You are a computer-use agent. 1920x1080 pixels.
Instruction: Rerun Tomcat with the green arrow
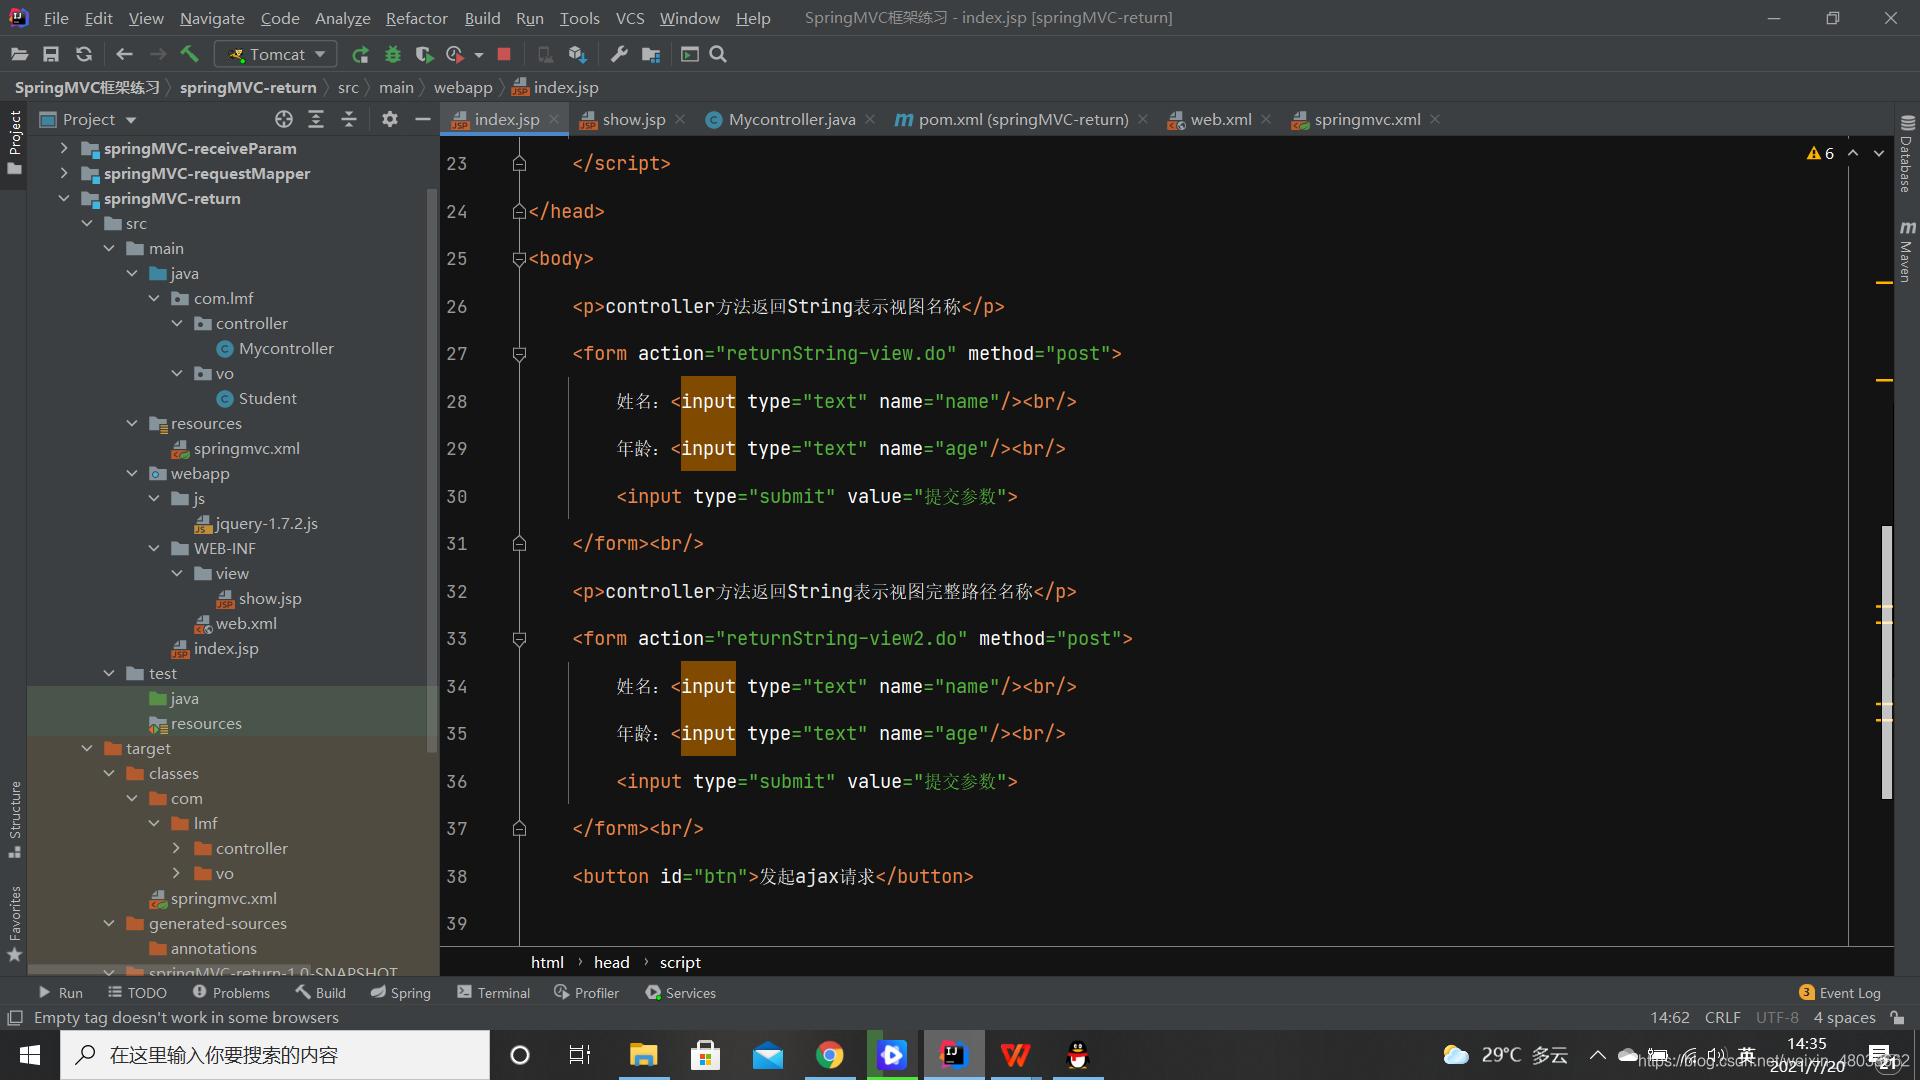point(361,54)
